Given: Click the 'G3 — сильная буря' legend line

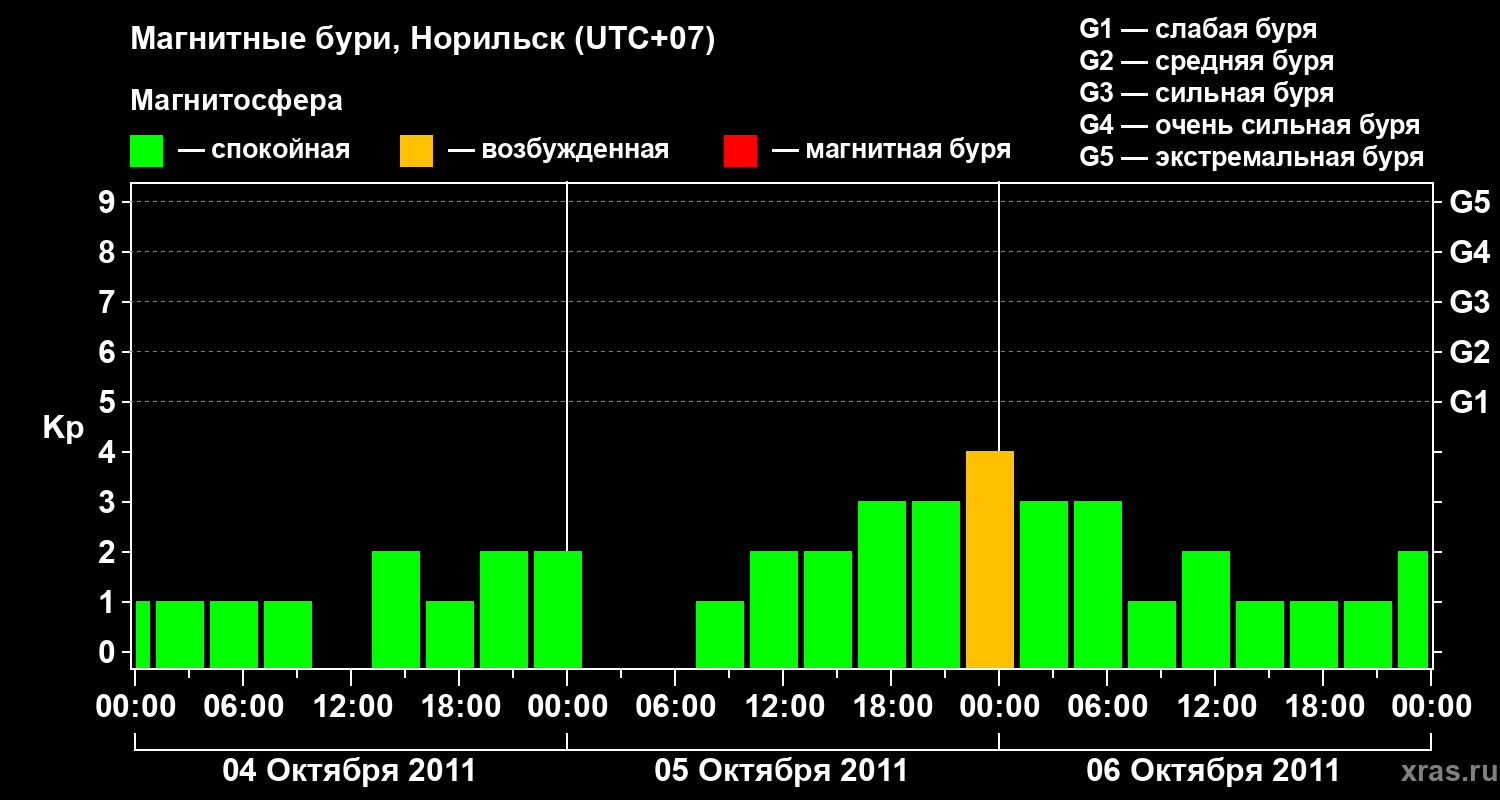Looking at the screenshot, I should coord(1206,93).
